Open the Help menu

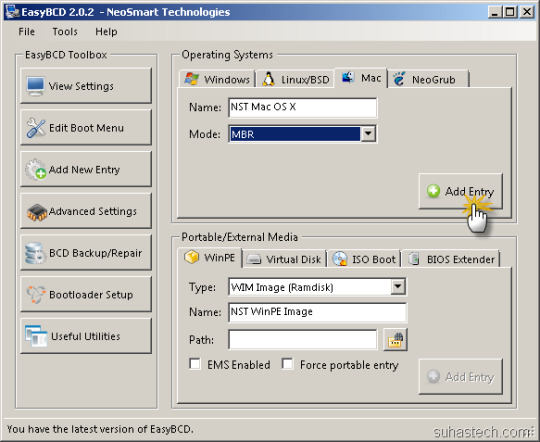(106, 32)
